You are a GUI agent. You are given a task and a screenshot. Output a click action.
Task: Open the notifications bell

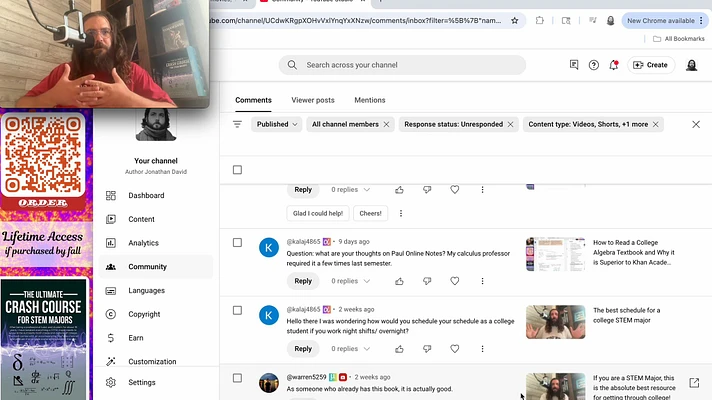613,65
